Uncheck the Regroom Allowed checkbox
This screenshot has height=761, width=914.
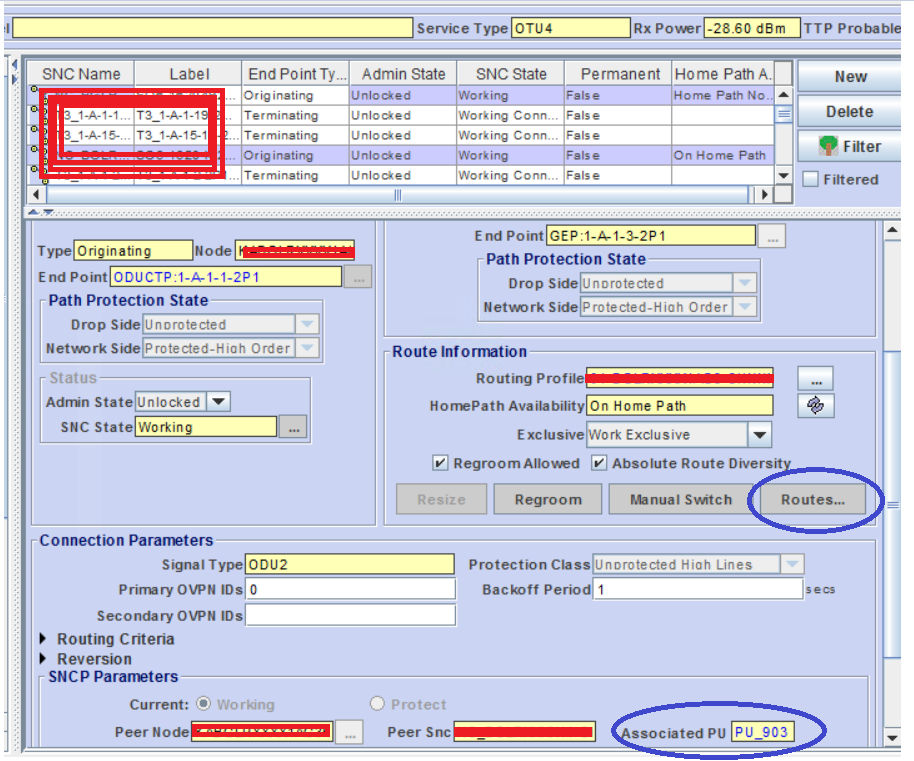(441, 462)
